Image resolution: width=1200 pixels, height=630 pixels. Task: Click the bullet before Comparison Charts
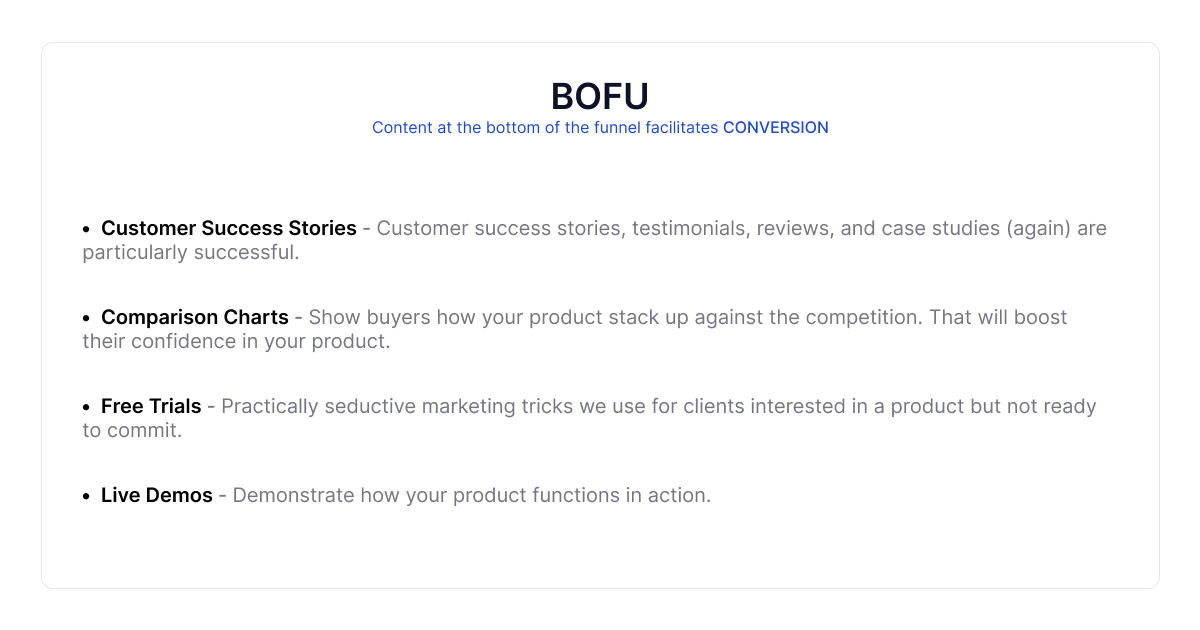pyautogui.click(x=87, y=318)
